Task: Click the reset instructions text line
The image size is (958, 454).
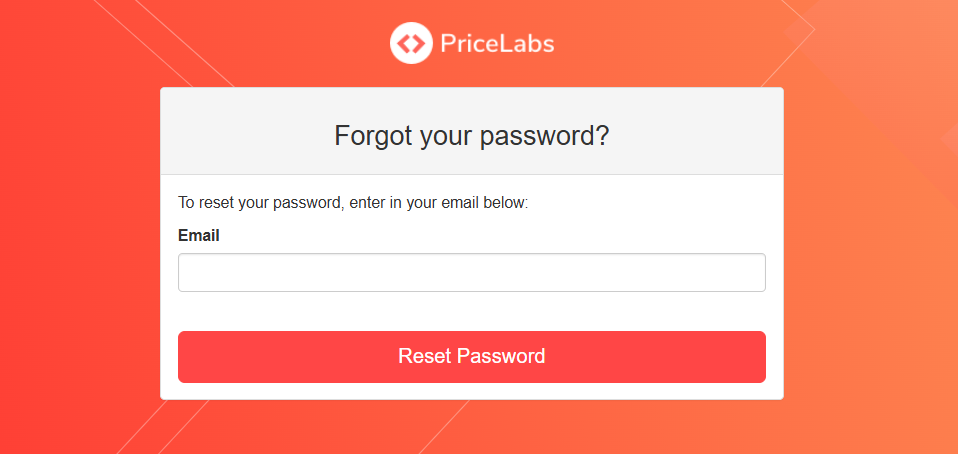Action: click(x=352, y=203)
